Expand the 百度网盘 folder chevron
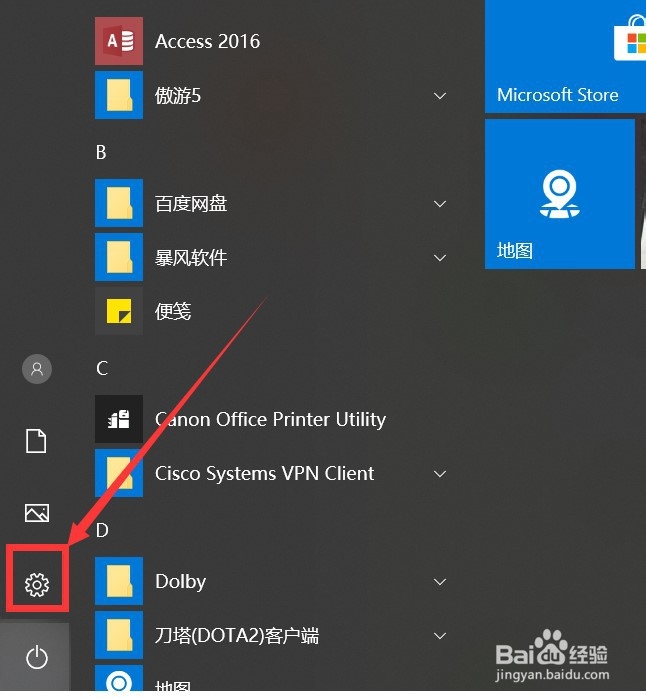The image size is (646, 698). (440, 204)
